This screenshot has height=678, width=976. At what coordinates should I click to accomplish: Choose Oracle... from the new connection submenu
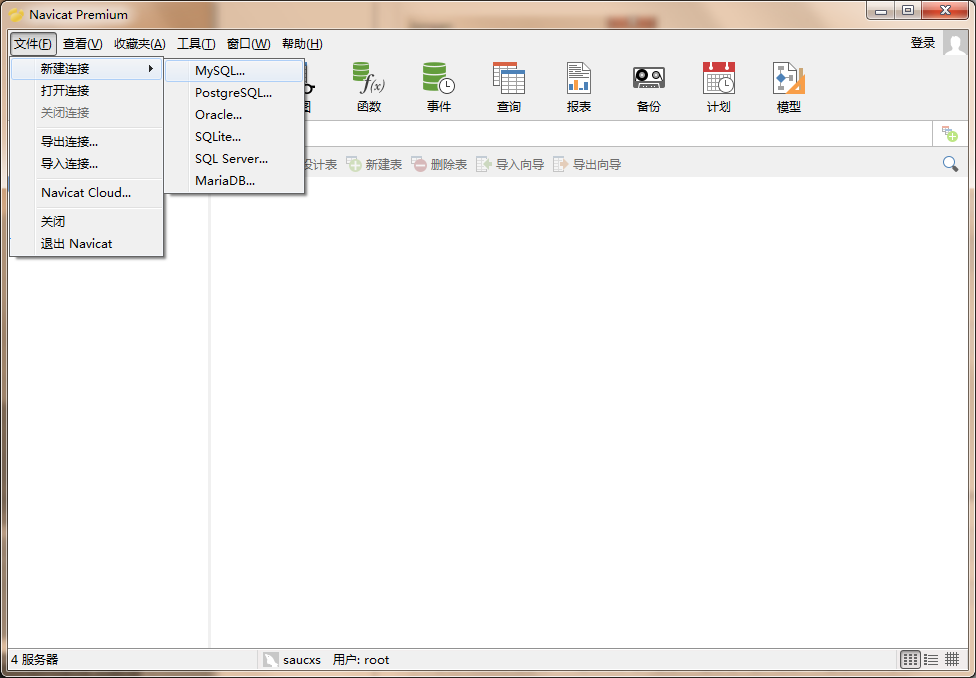click(x=234, y=115)
